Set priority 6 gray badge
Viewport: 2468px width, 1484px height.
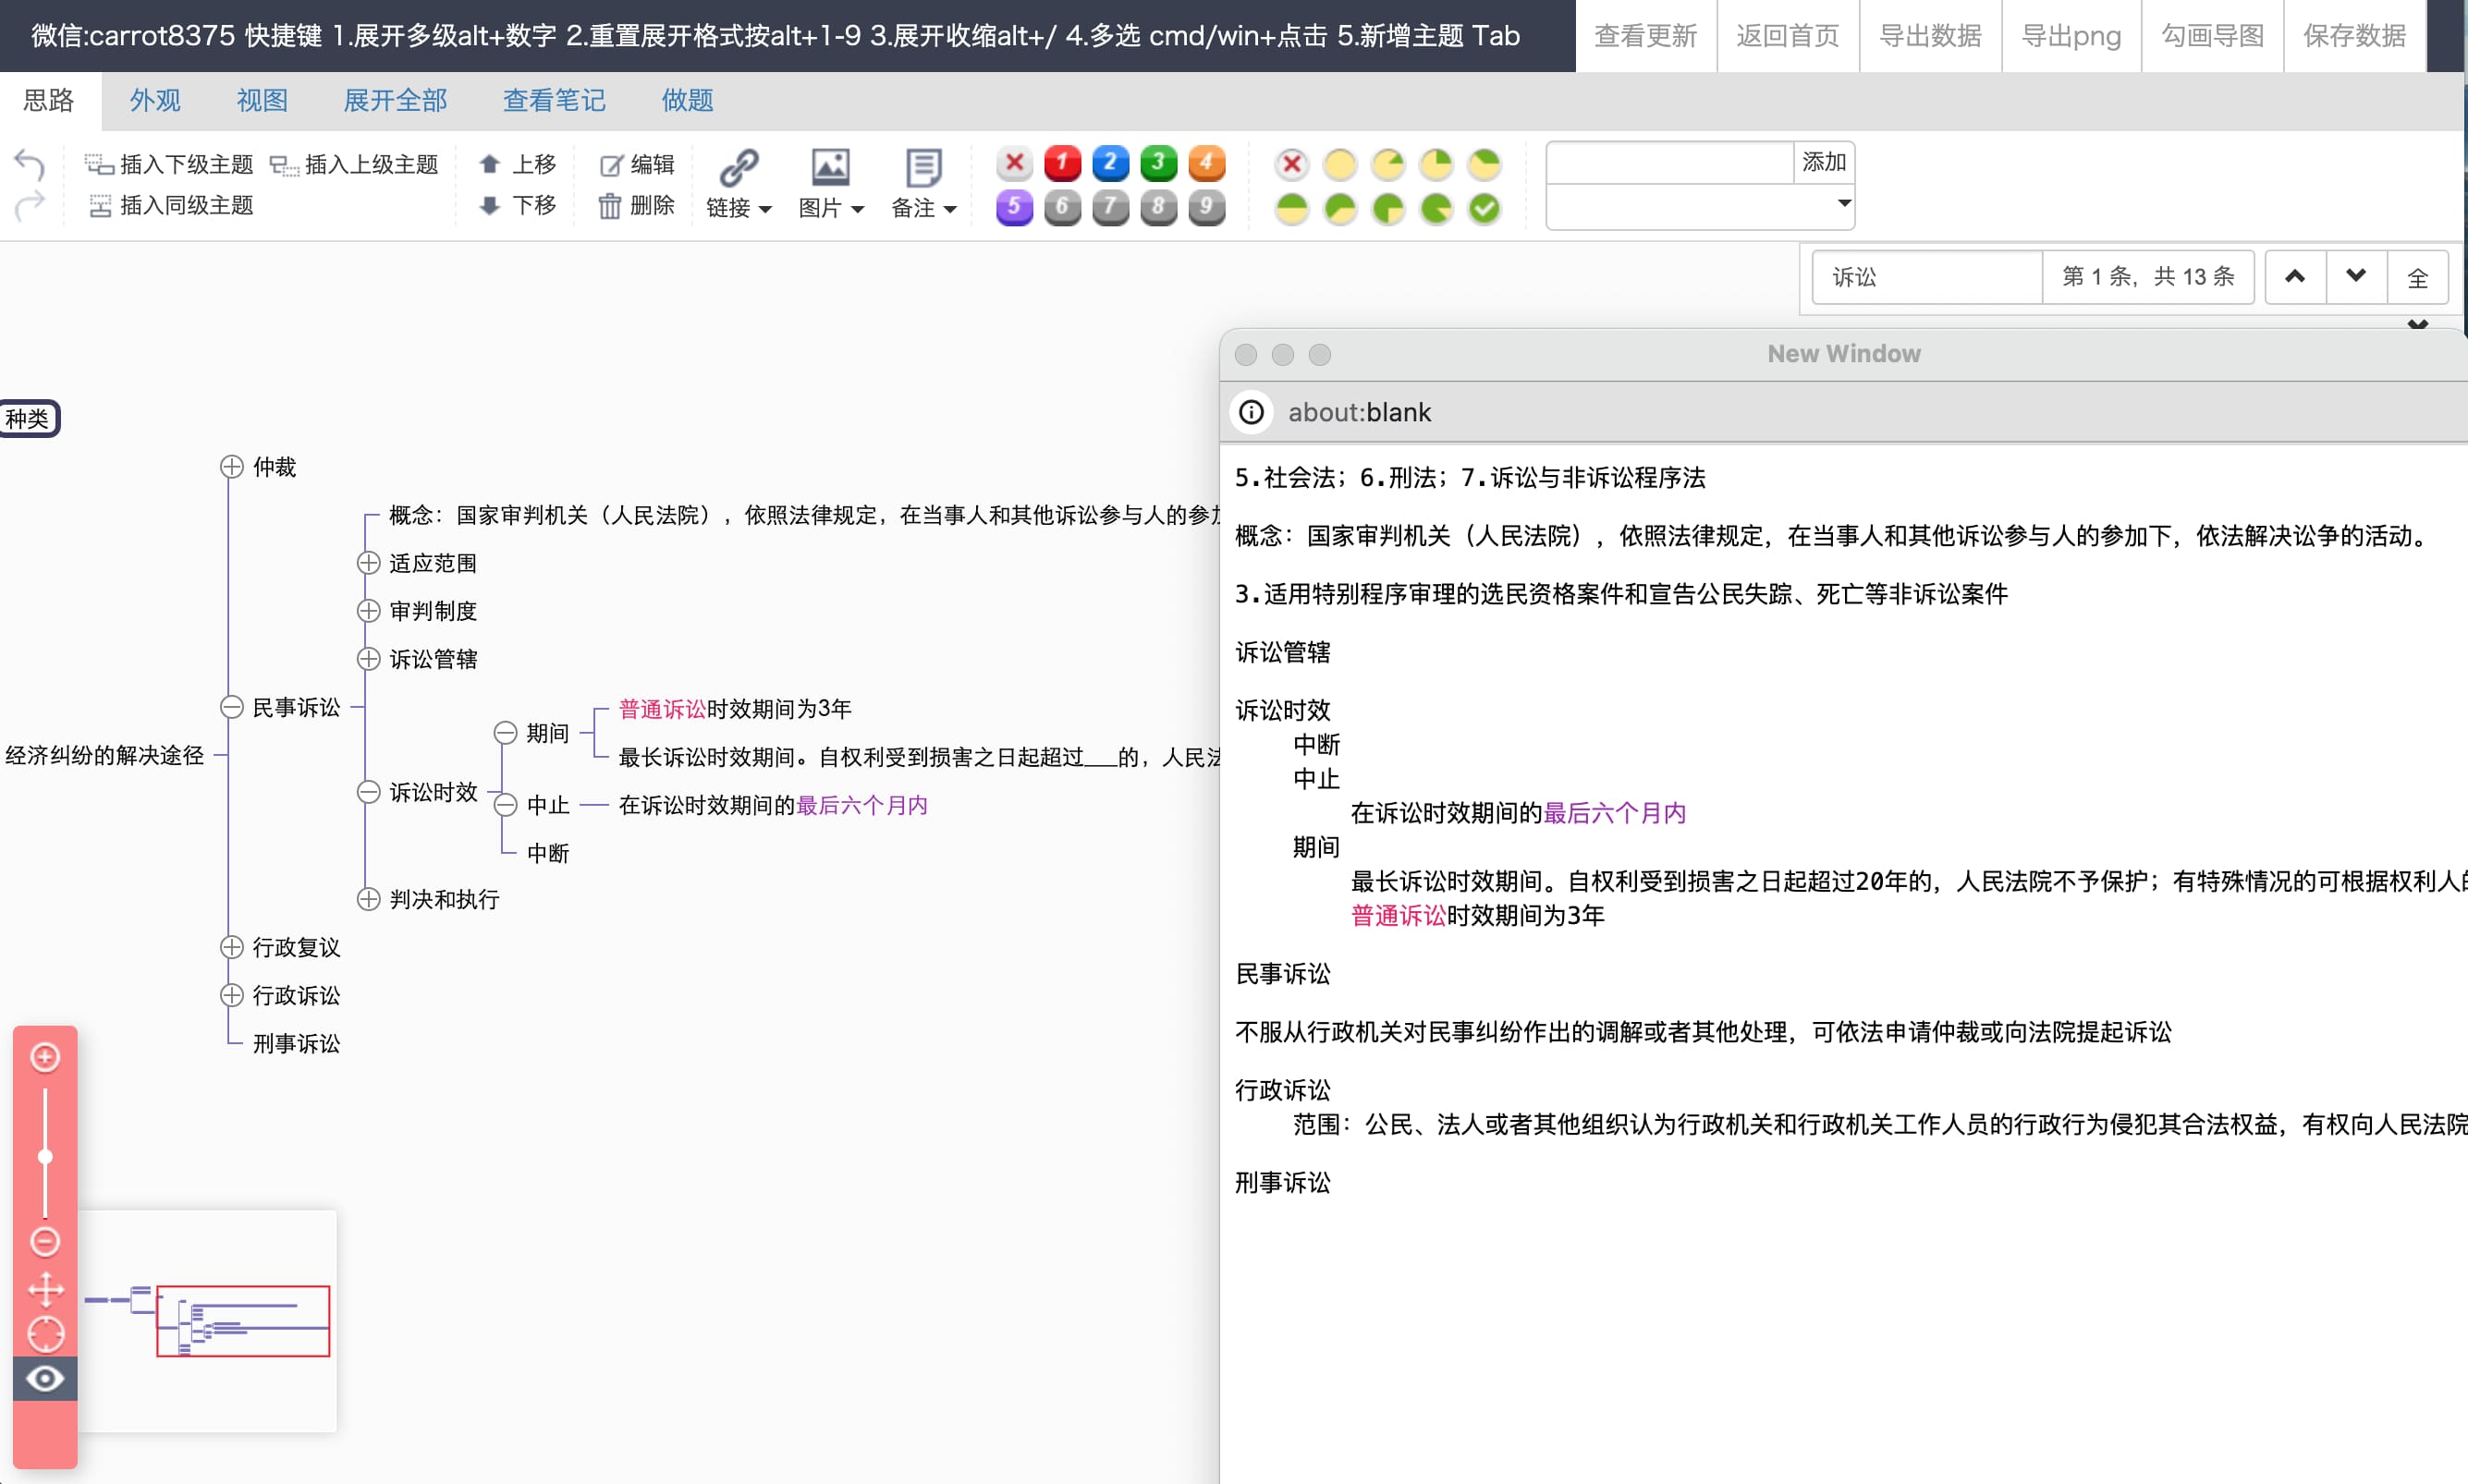[x=1062, y=208]
